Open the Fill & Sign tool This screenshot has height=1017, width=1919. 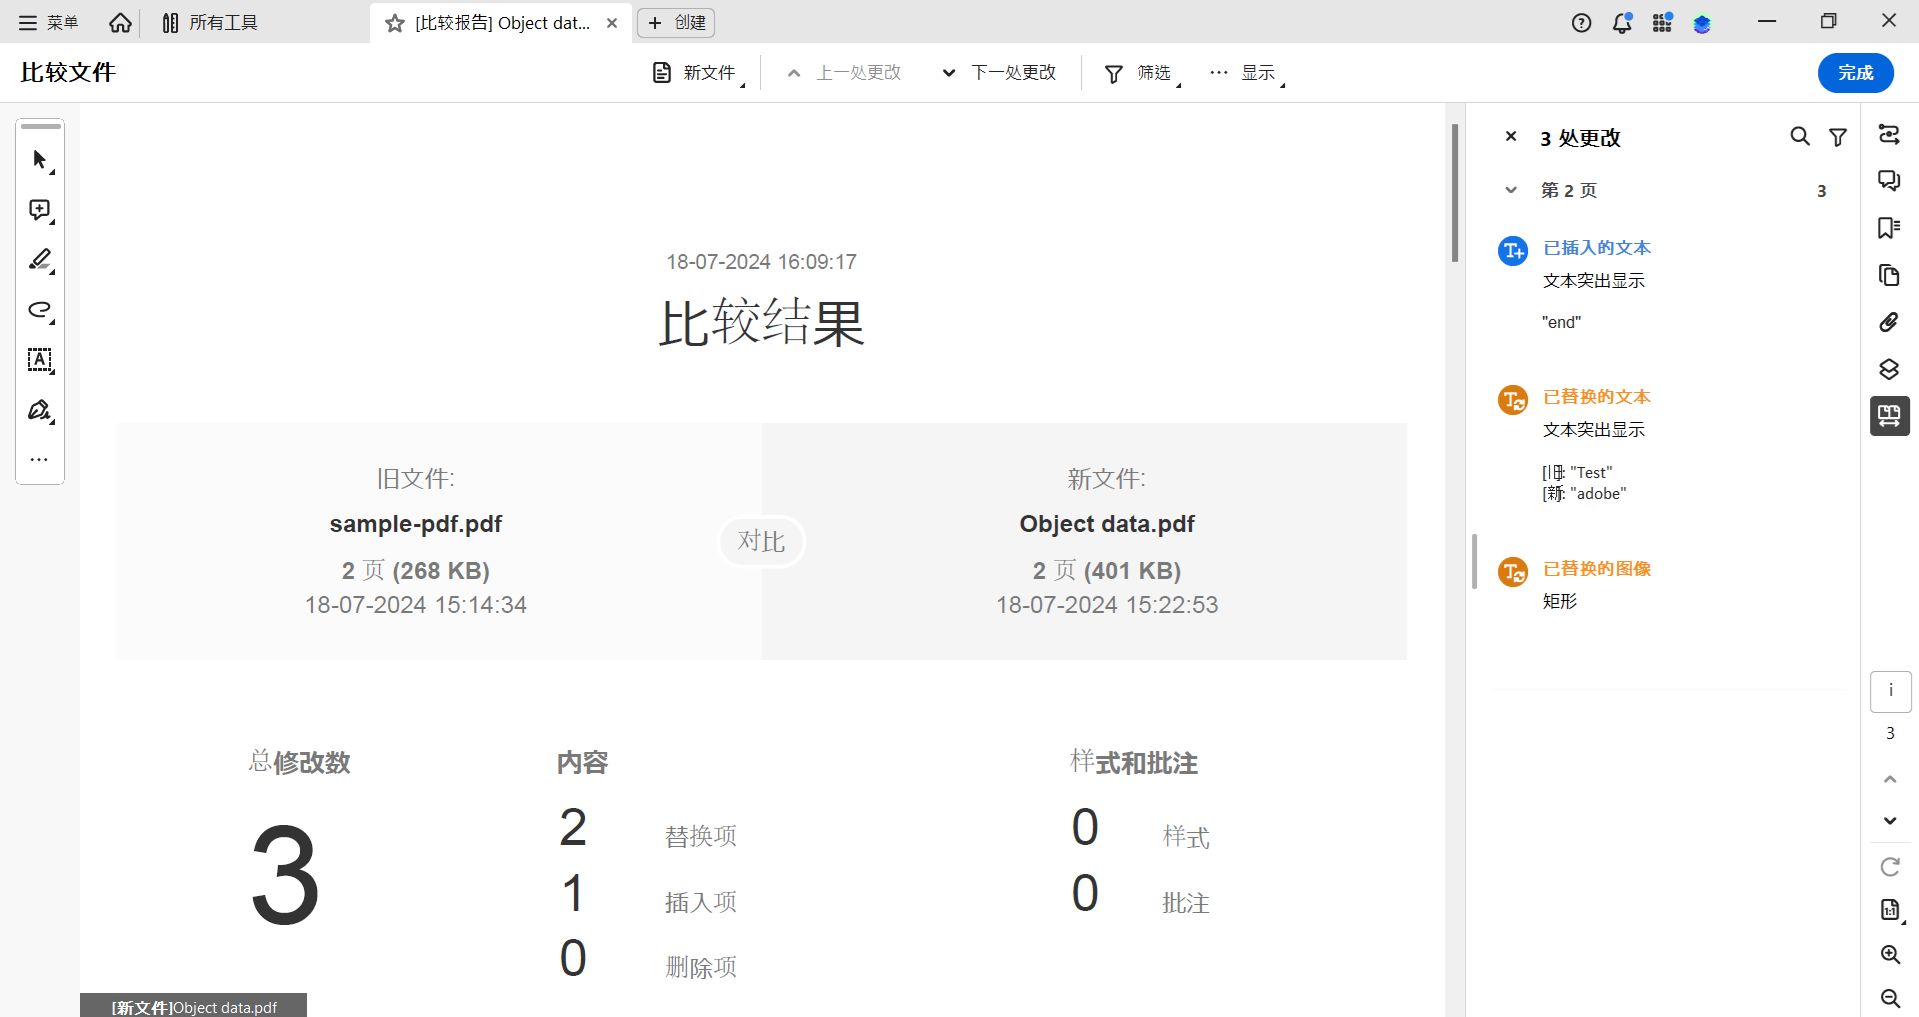[40, 410]
